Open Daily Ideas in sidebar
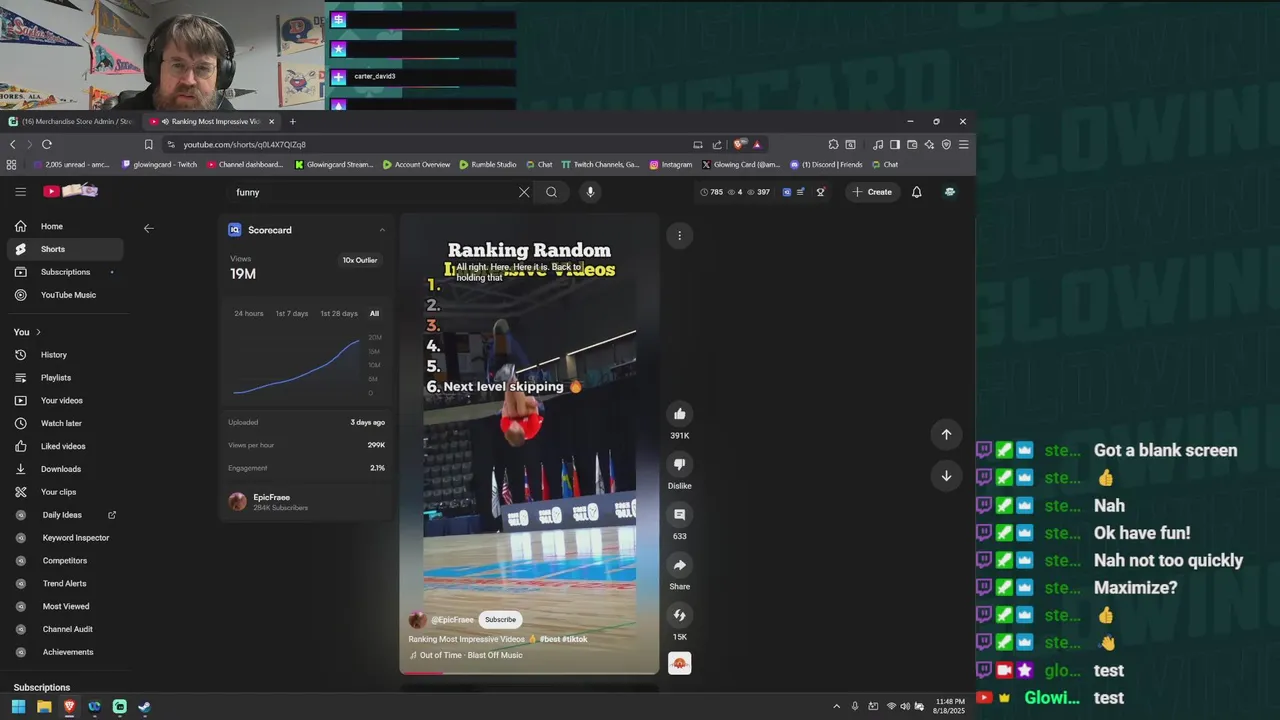The image size is (1280, 720). coord(65,515)
